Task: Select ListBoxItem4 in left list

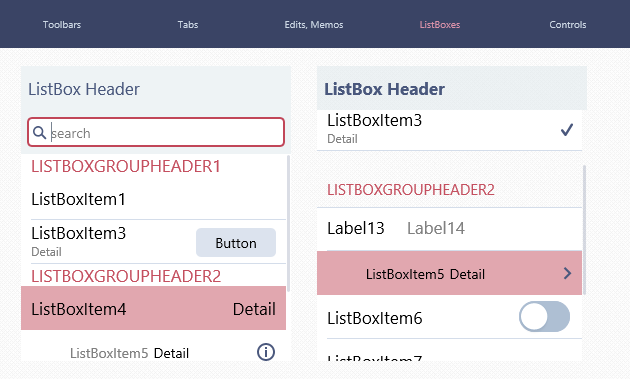Action: pos(153,308)
